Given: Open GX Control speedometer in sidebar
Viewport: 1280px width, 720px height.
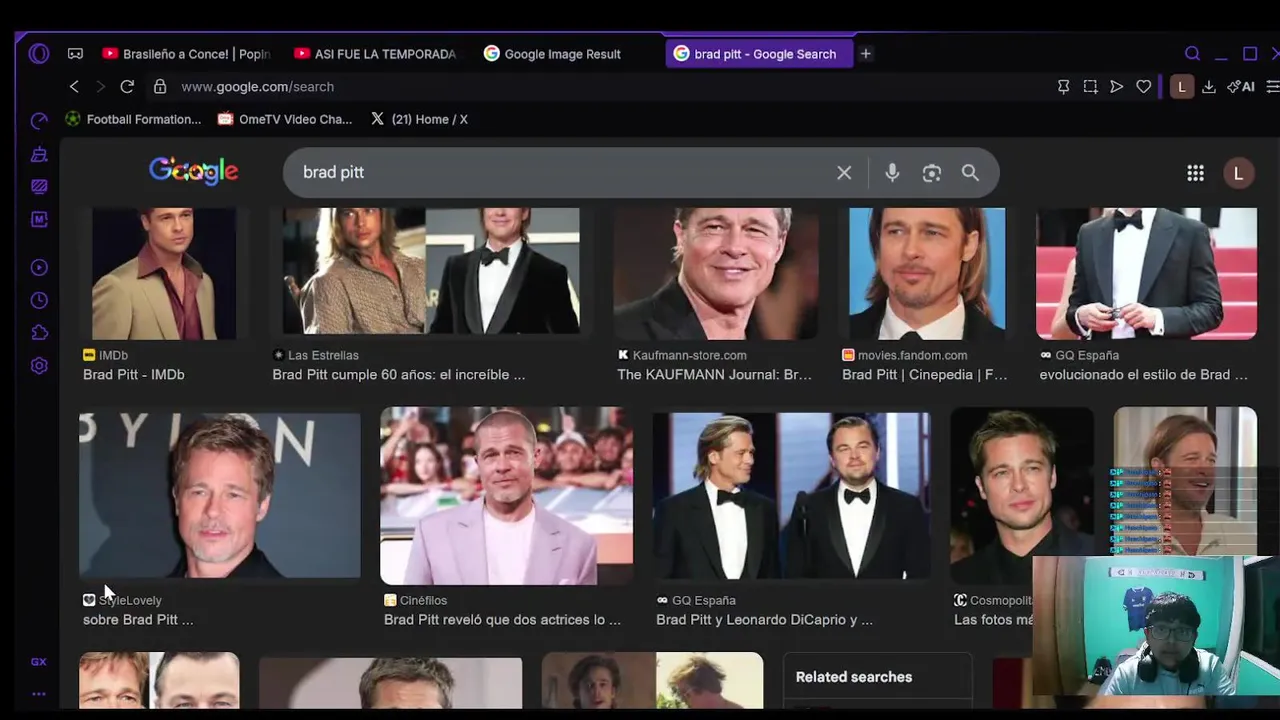Looking at the screenshot, I should coord(39,121).
